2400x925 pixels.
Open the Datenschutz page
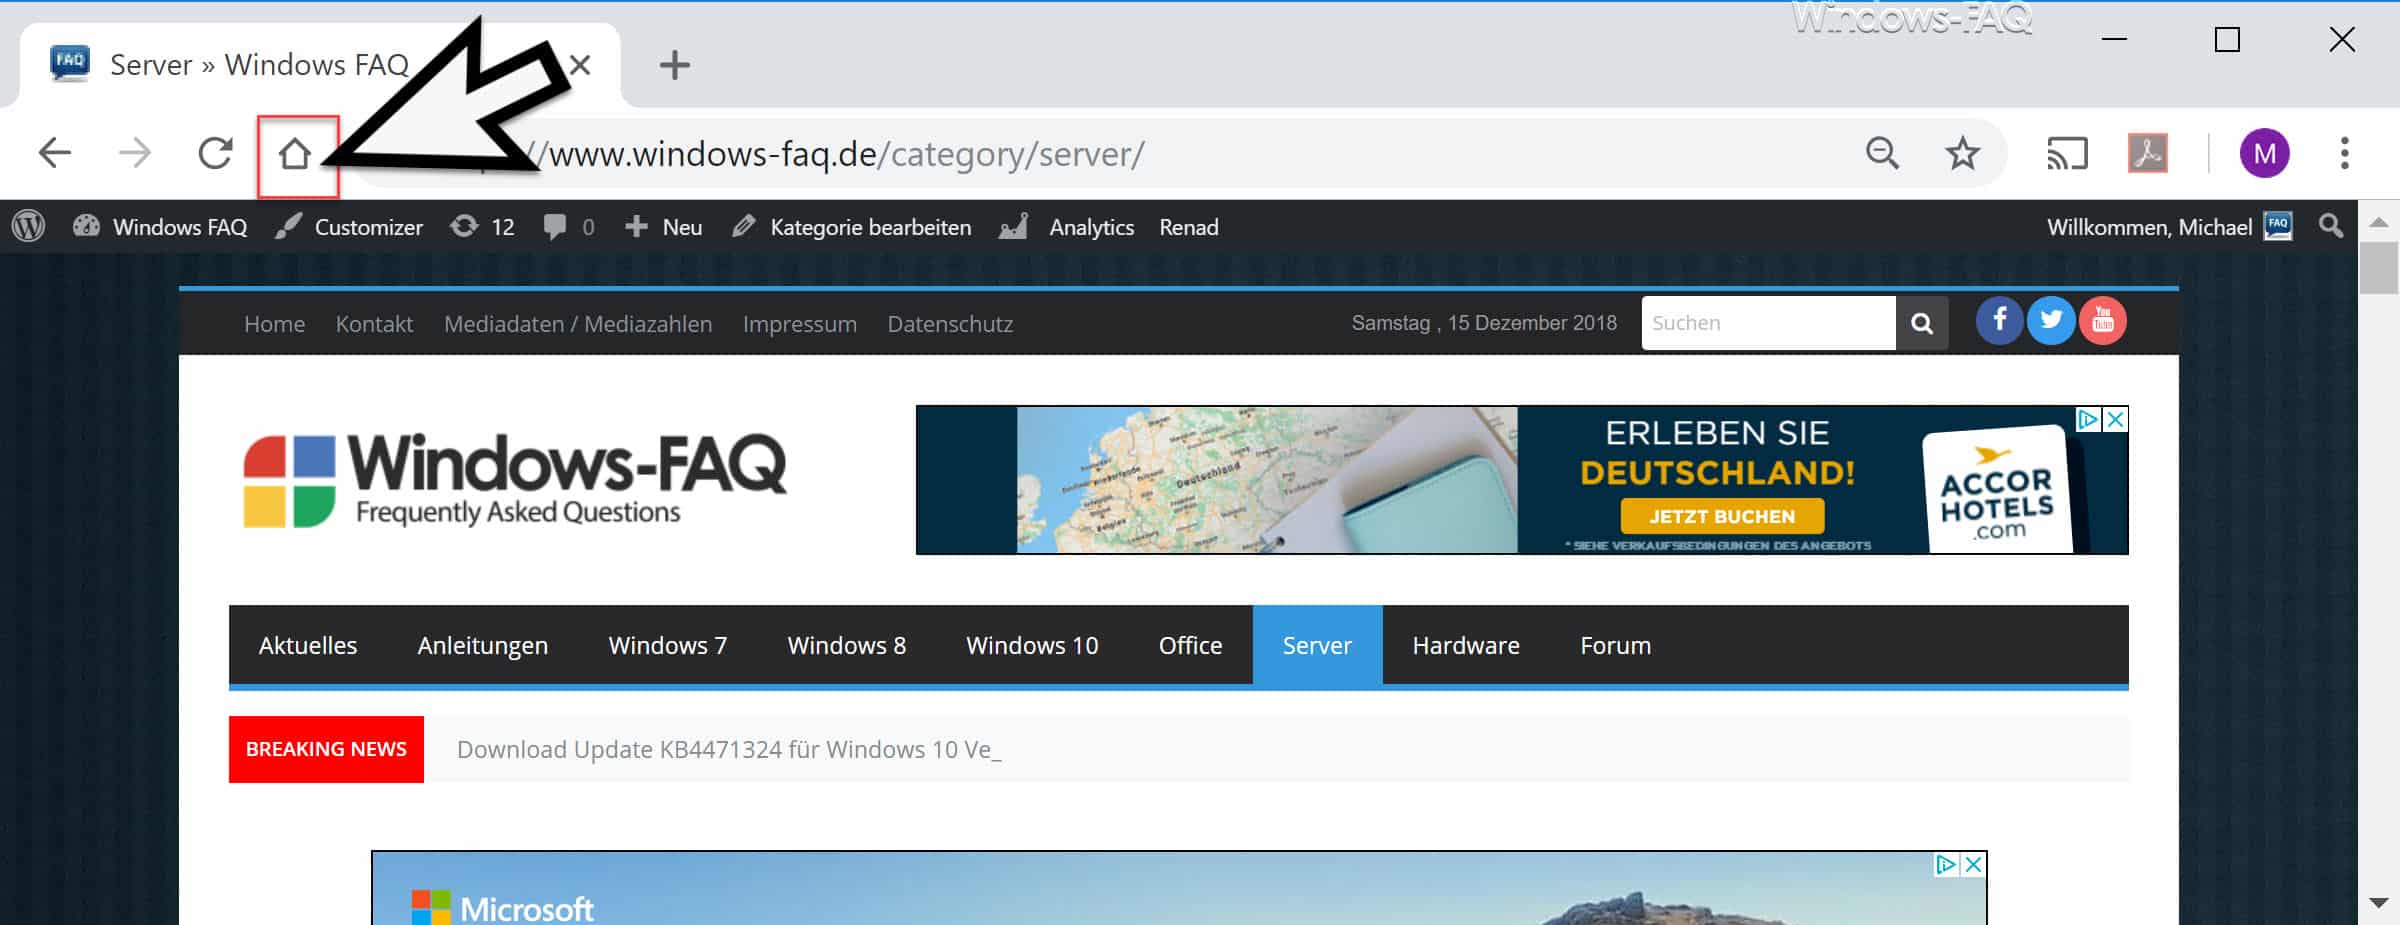coord(950,324)
